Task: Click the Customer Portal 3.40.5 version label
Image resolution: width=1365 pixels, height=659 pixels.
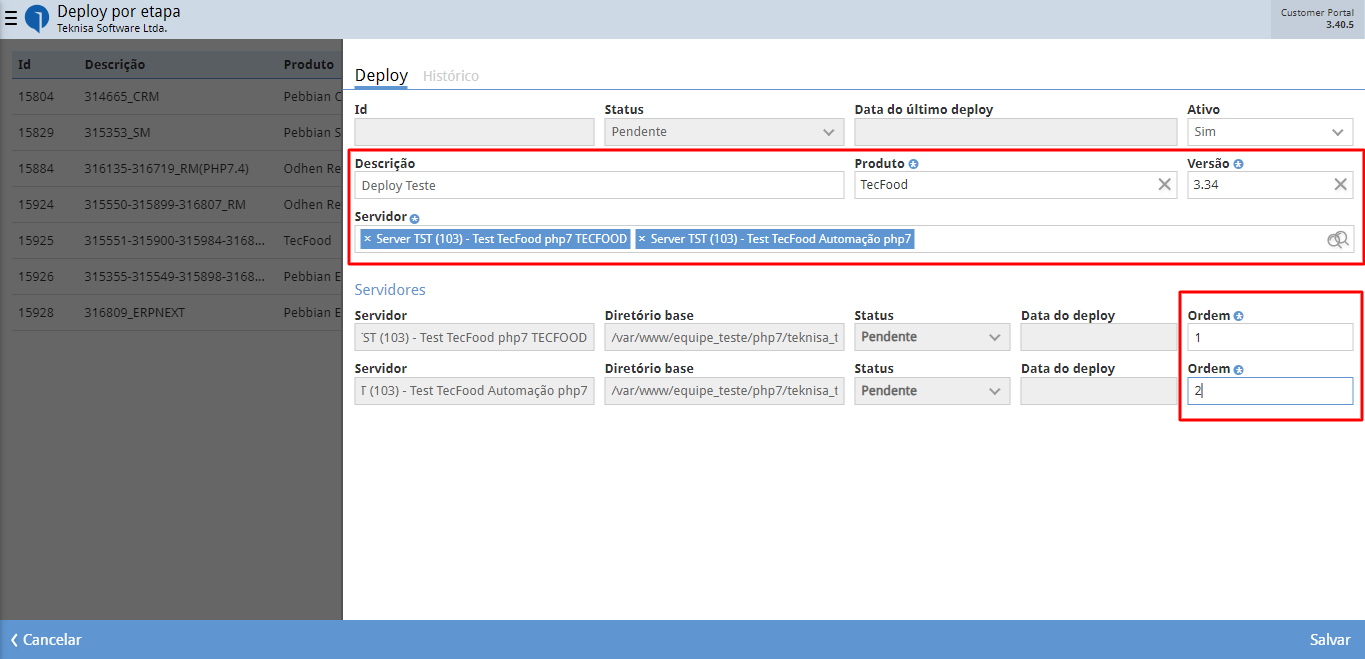Action: coord(1317,19)
